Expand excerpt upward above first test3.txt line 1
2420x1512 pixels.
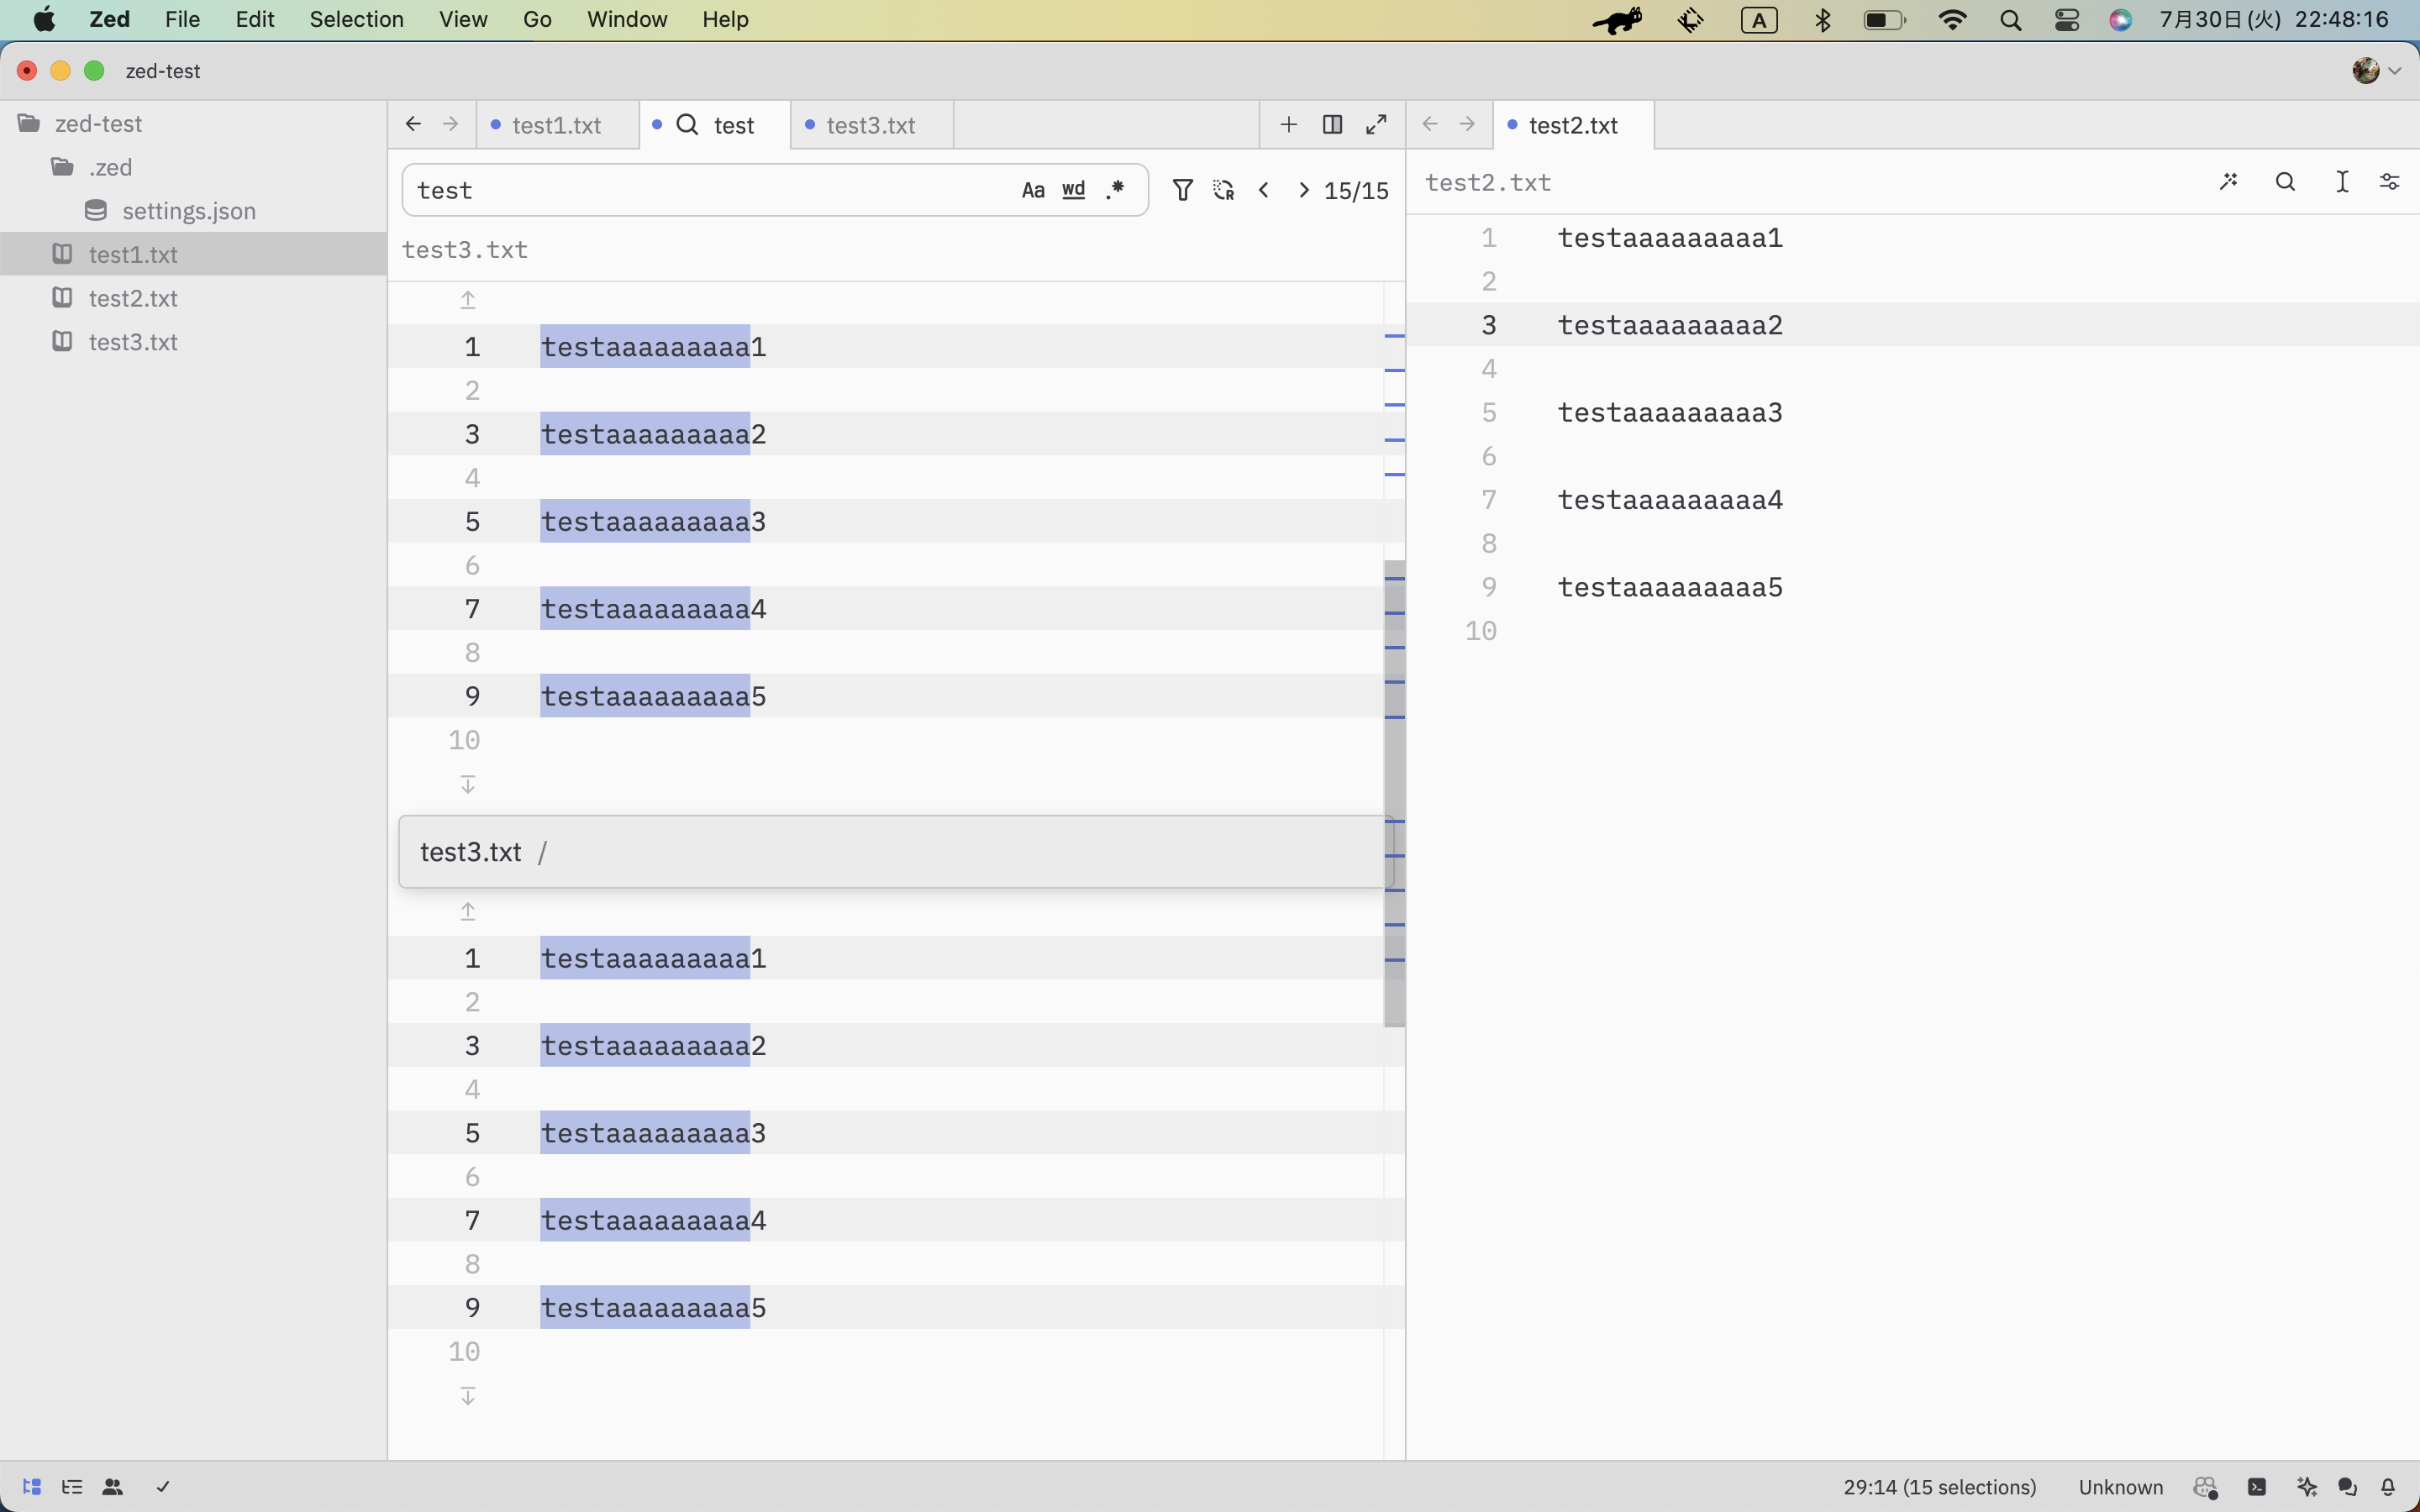[467, 300]
